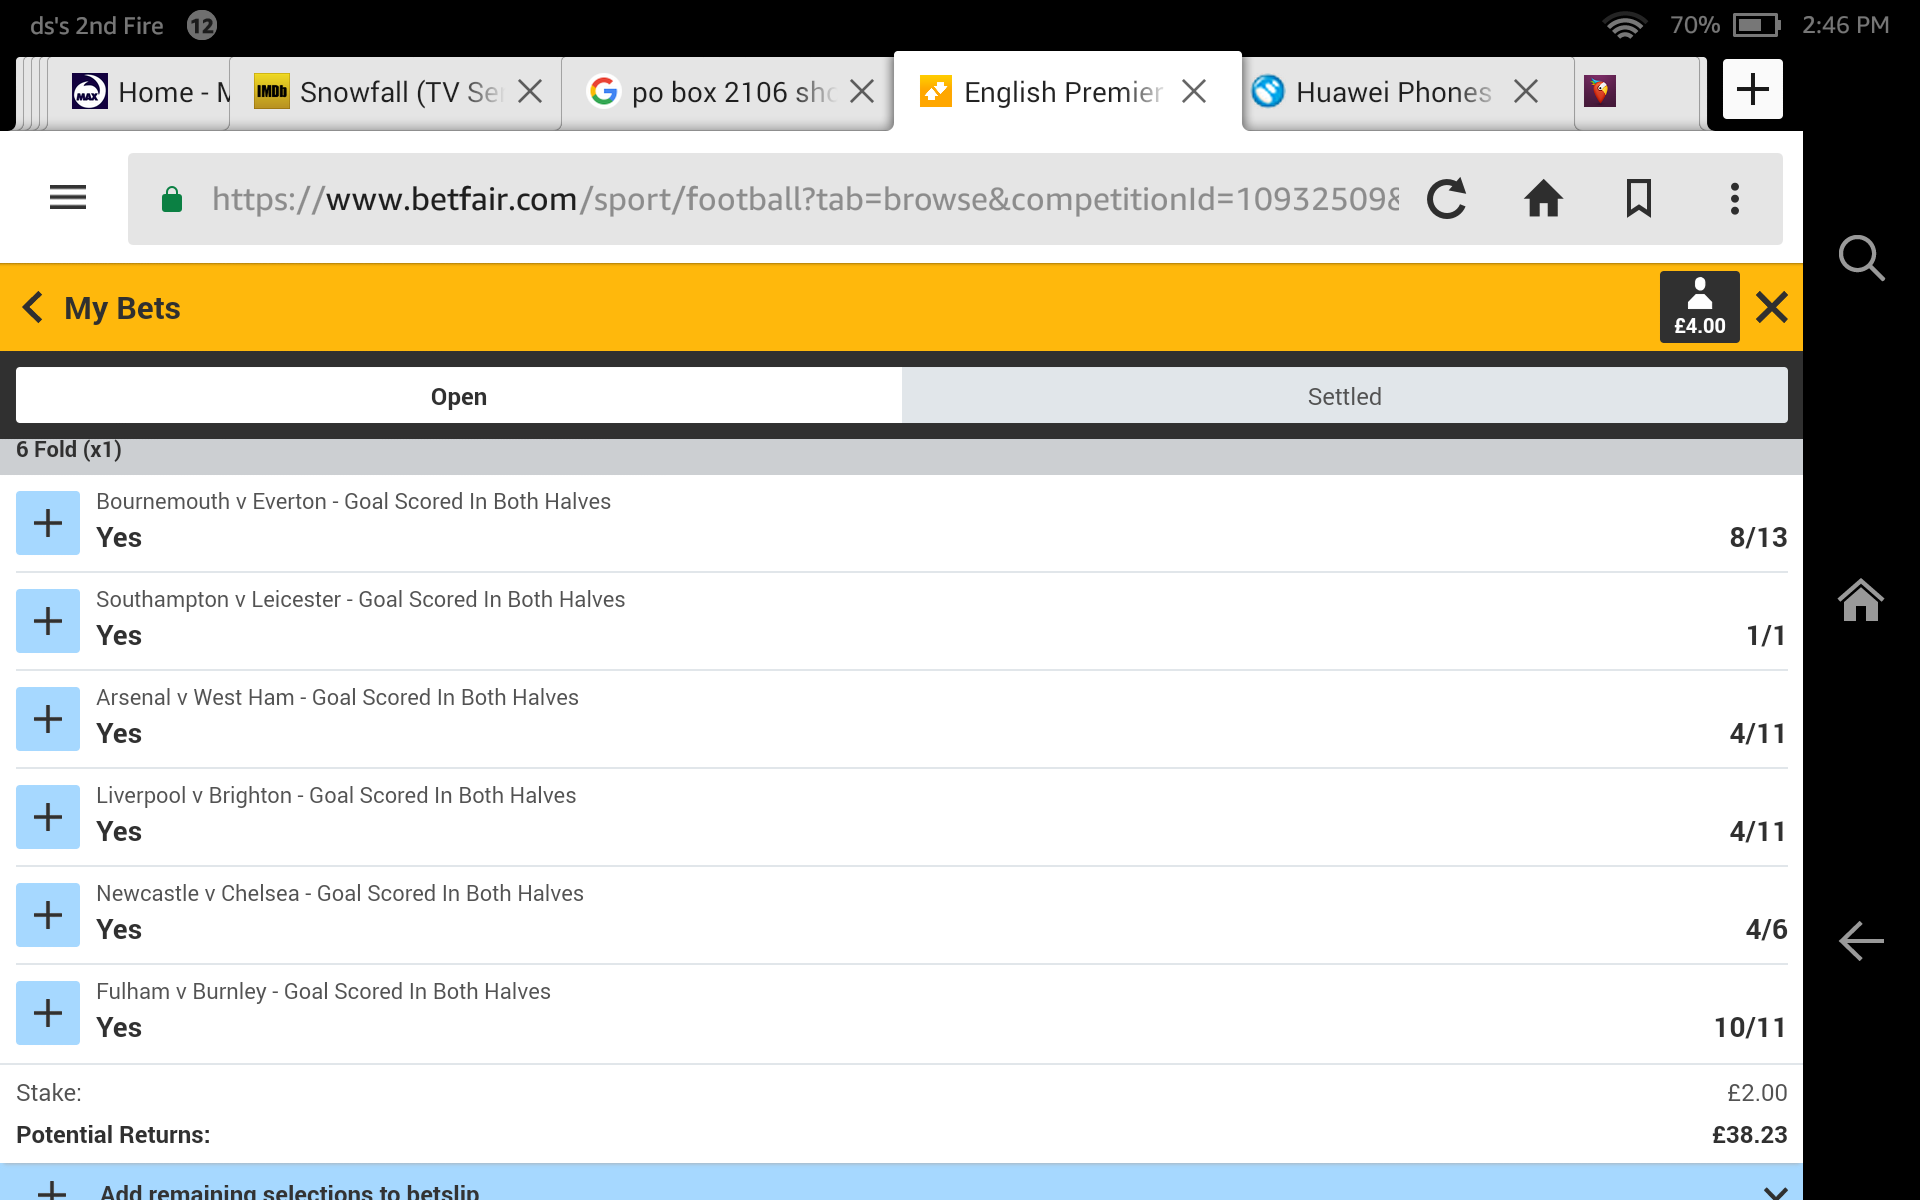Tap the device search icon
This screenshot has height=1200, width=1920.
(1861, 258)
